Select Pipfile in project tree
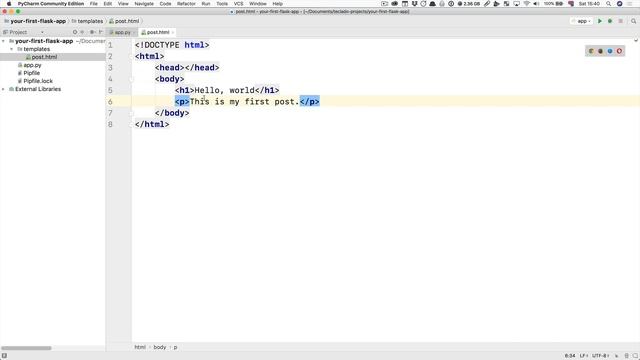The image size is (640, 360). coord(31,73)
